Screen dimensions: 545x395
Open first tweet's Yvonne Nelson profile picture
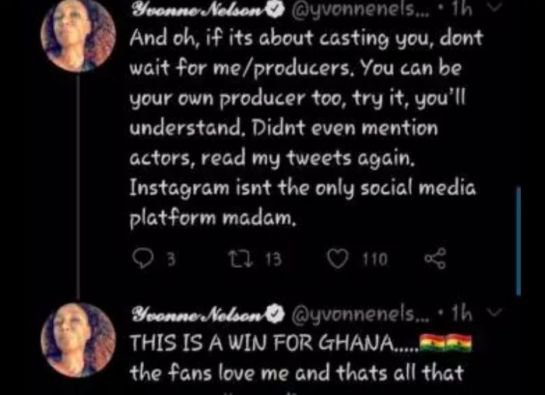pos(78,34)
